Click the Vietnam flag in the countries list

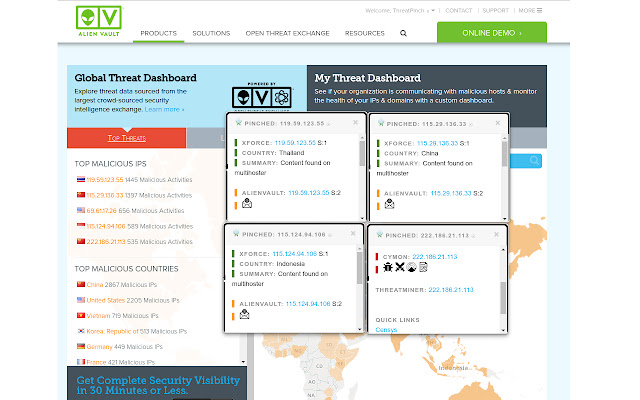tap(81, 315)
